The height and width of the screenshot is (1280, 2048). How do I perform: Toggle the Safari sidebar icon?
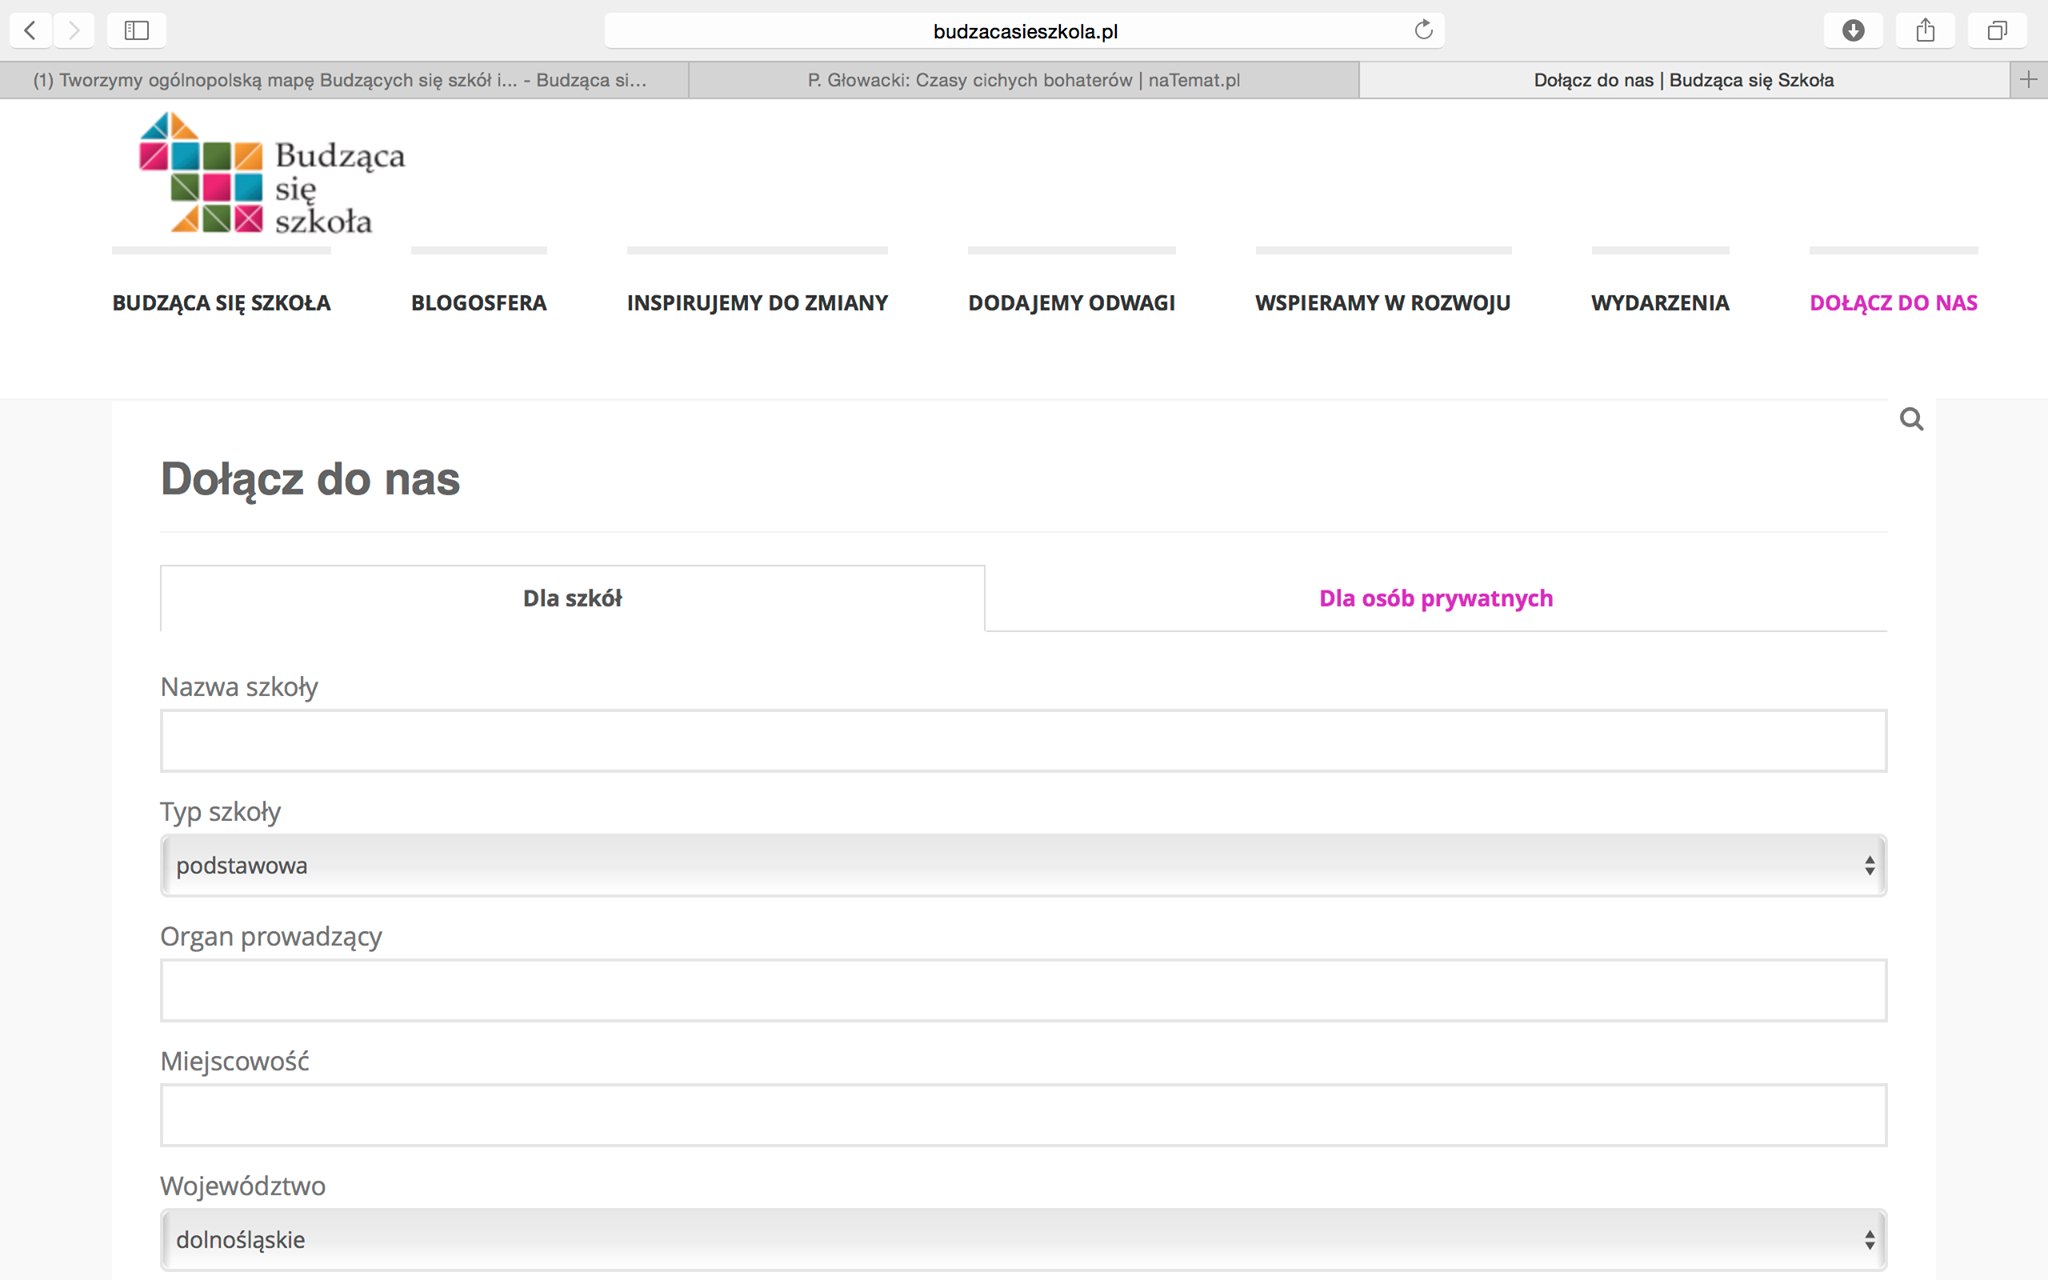click(x=137, y=30)
